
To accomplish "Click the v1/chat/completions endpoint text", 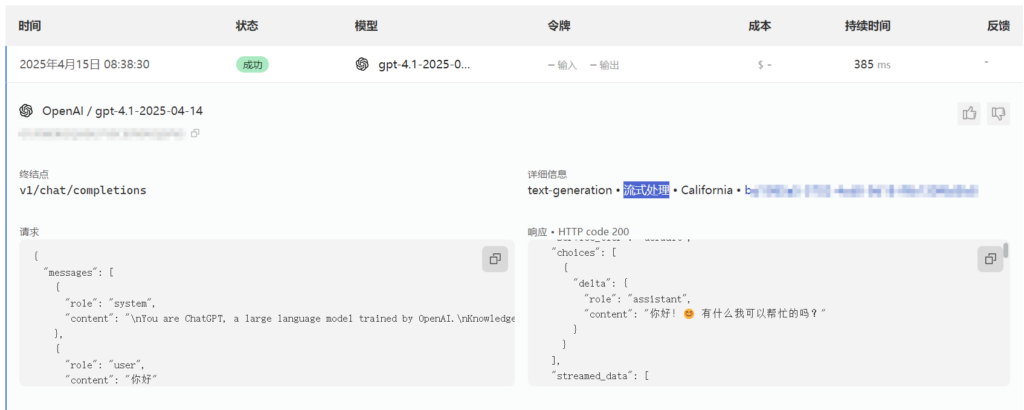I will 83,191.
